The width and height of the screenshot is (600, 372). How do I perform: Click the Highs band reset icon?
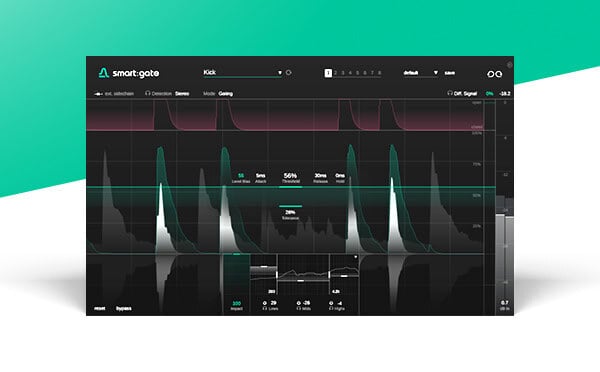pos(331,303)
